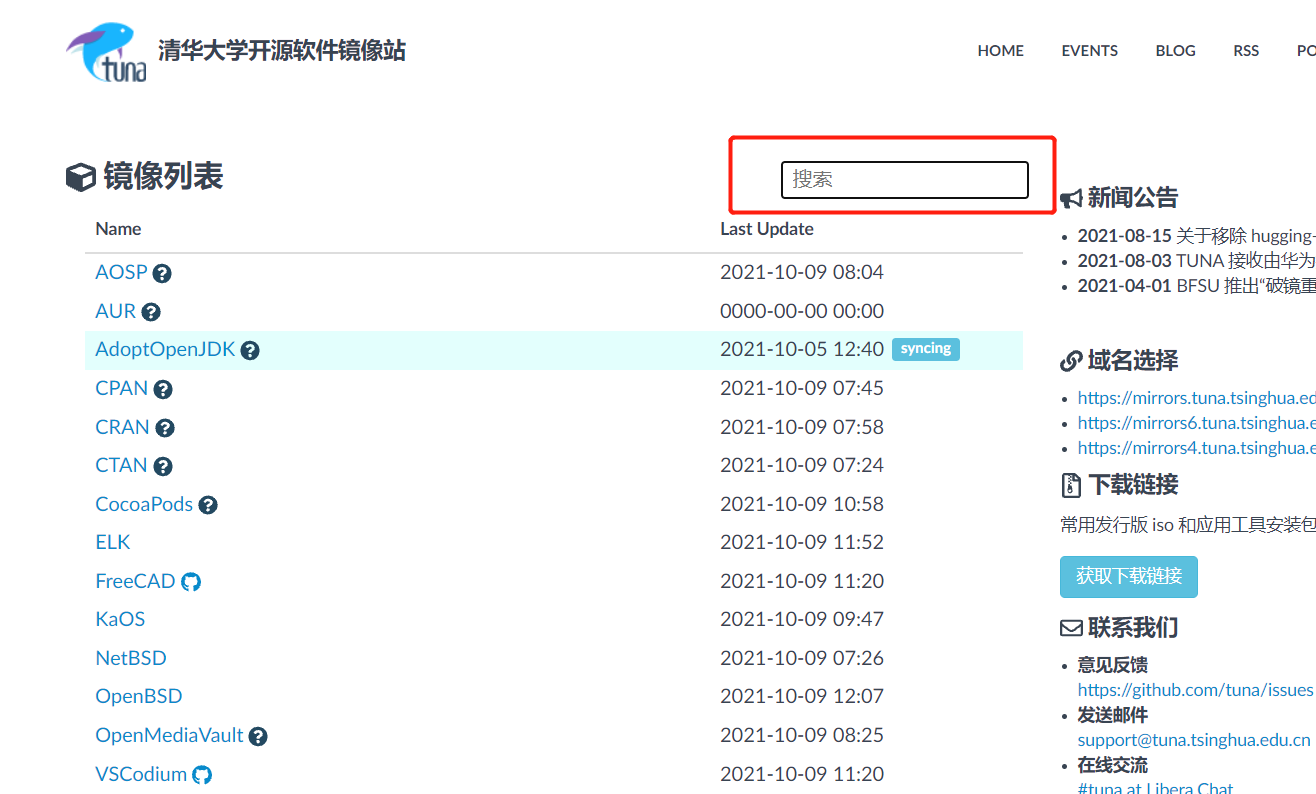Open BLOG navigation item

pyautogui.click(x=1175, y=51)
